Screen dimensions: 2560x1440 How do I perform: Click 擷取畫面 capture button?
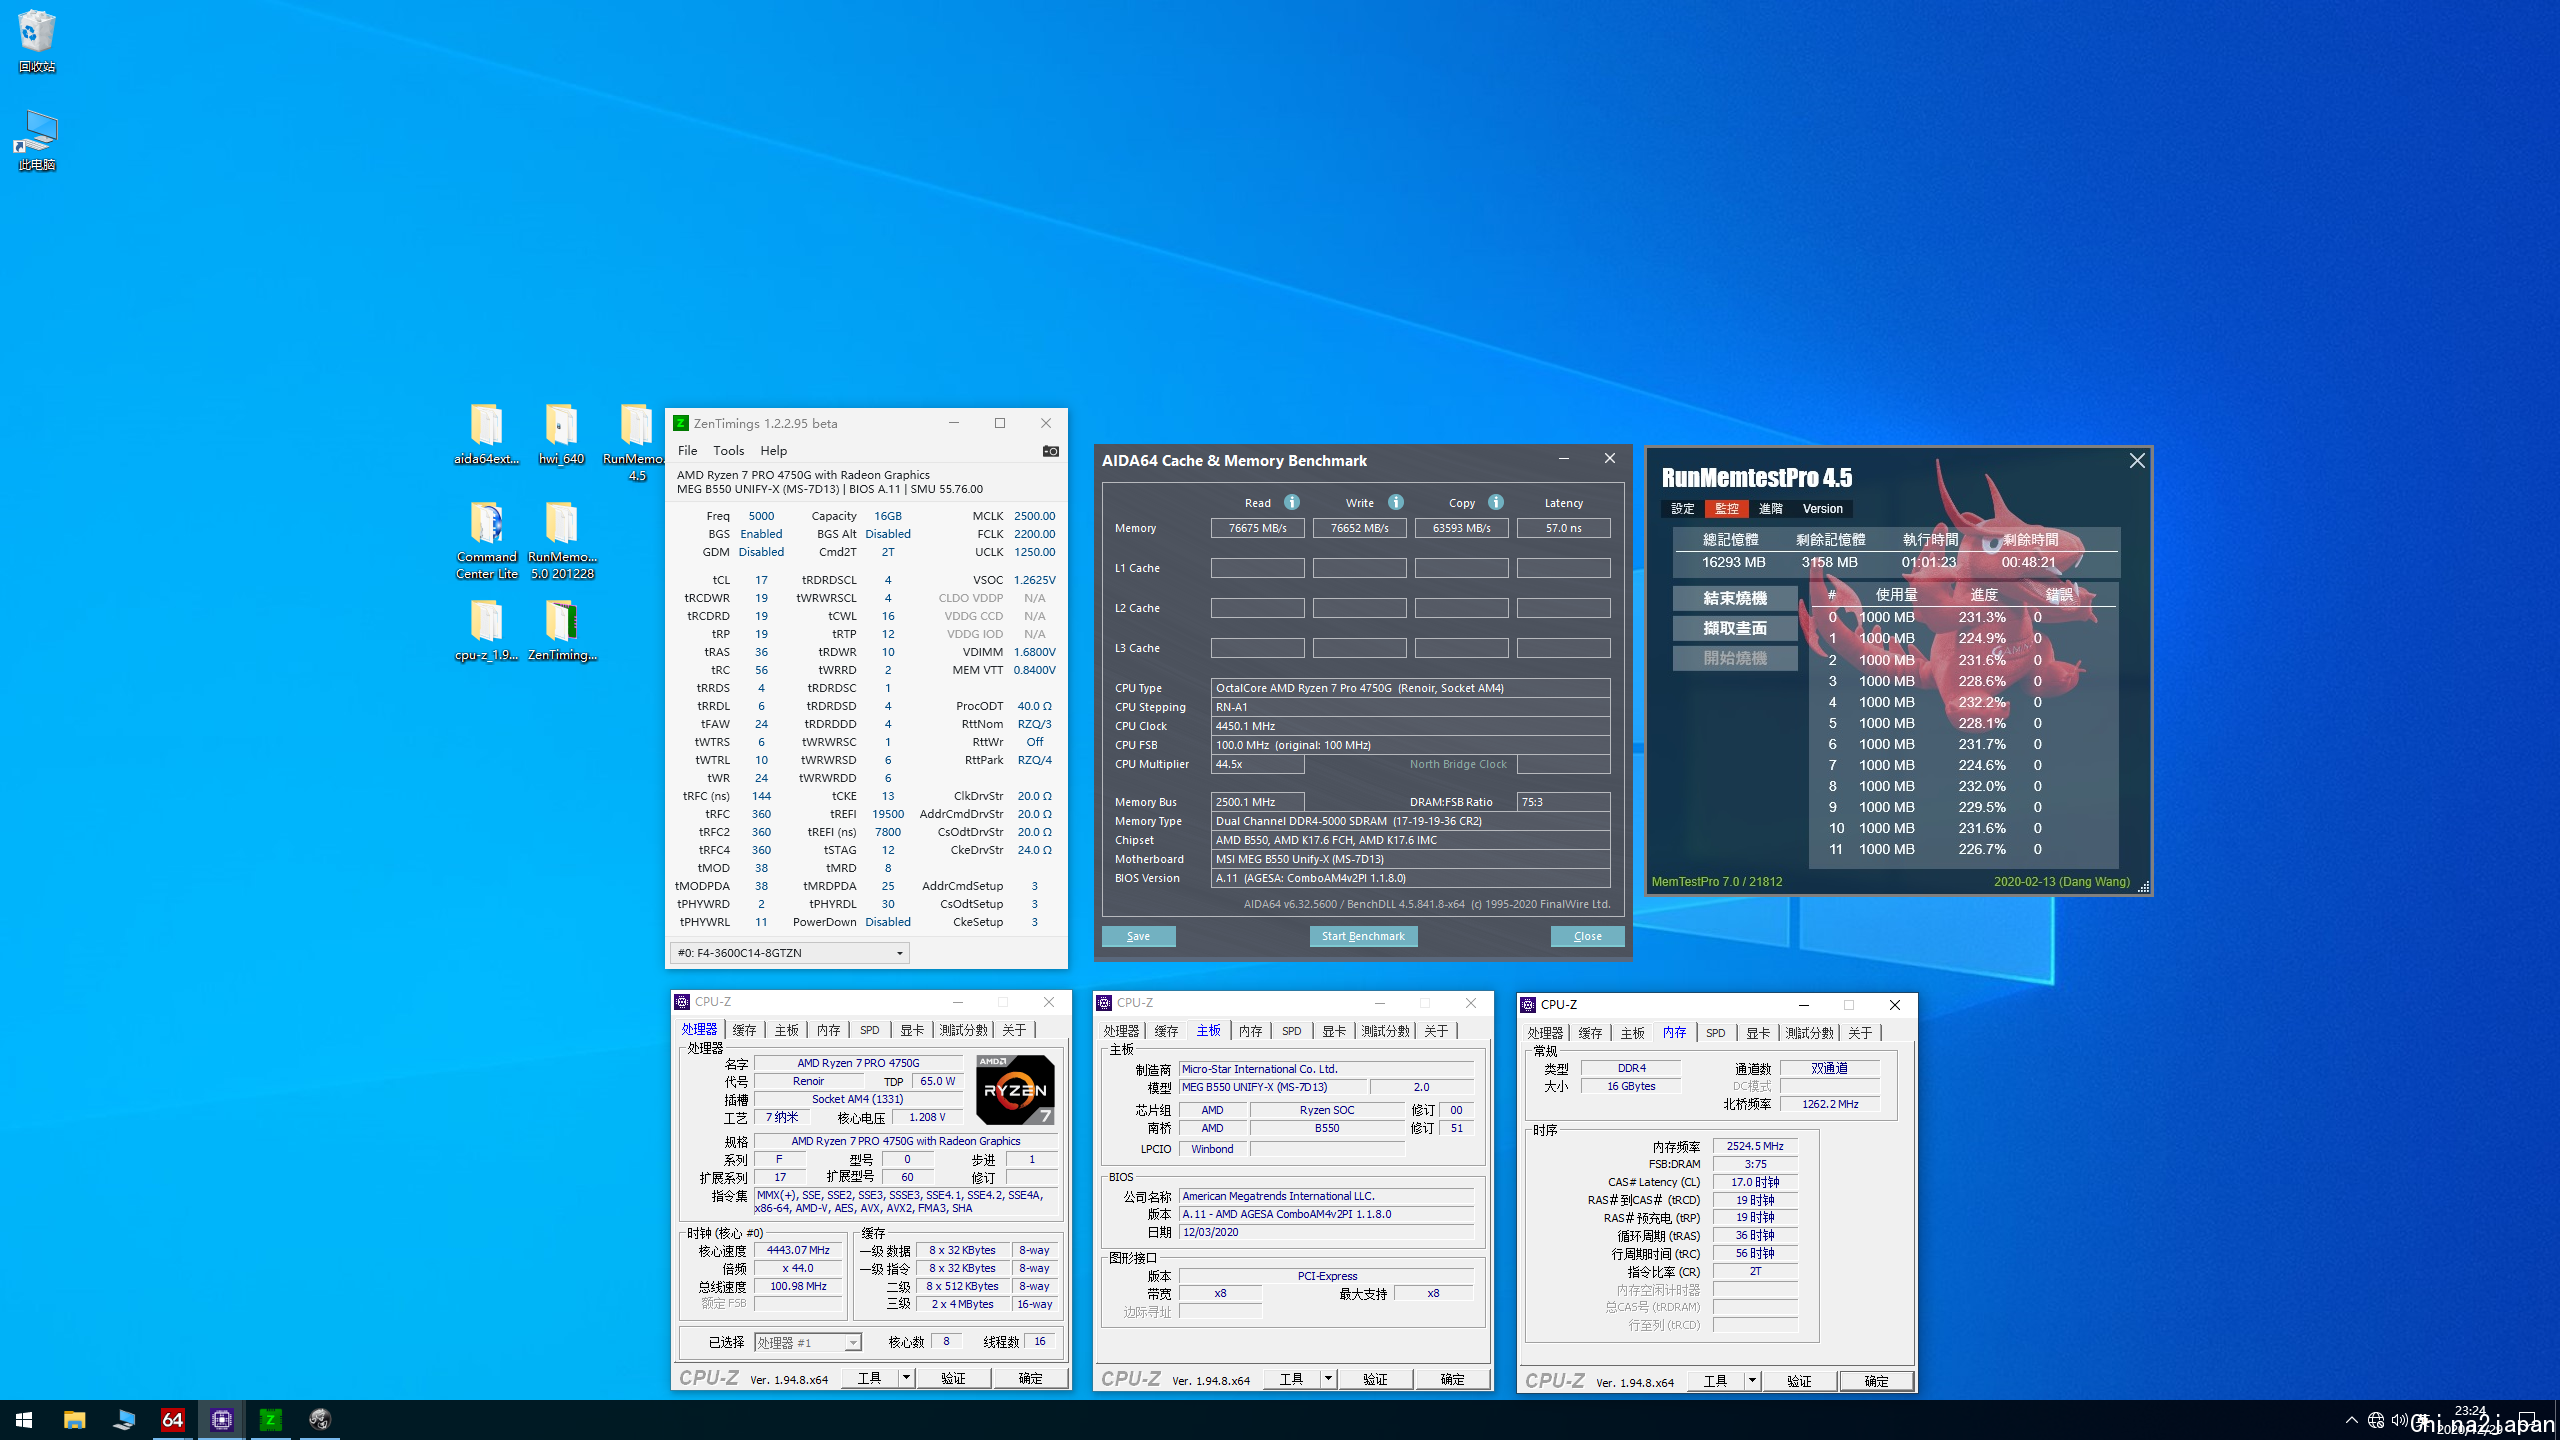pyautogui.click(x=1735, y=628)
